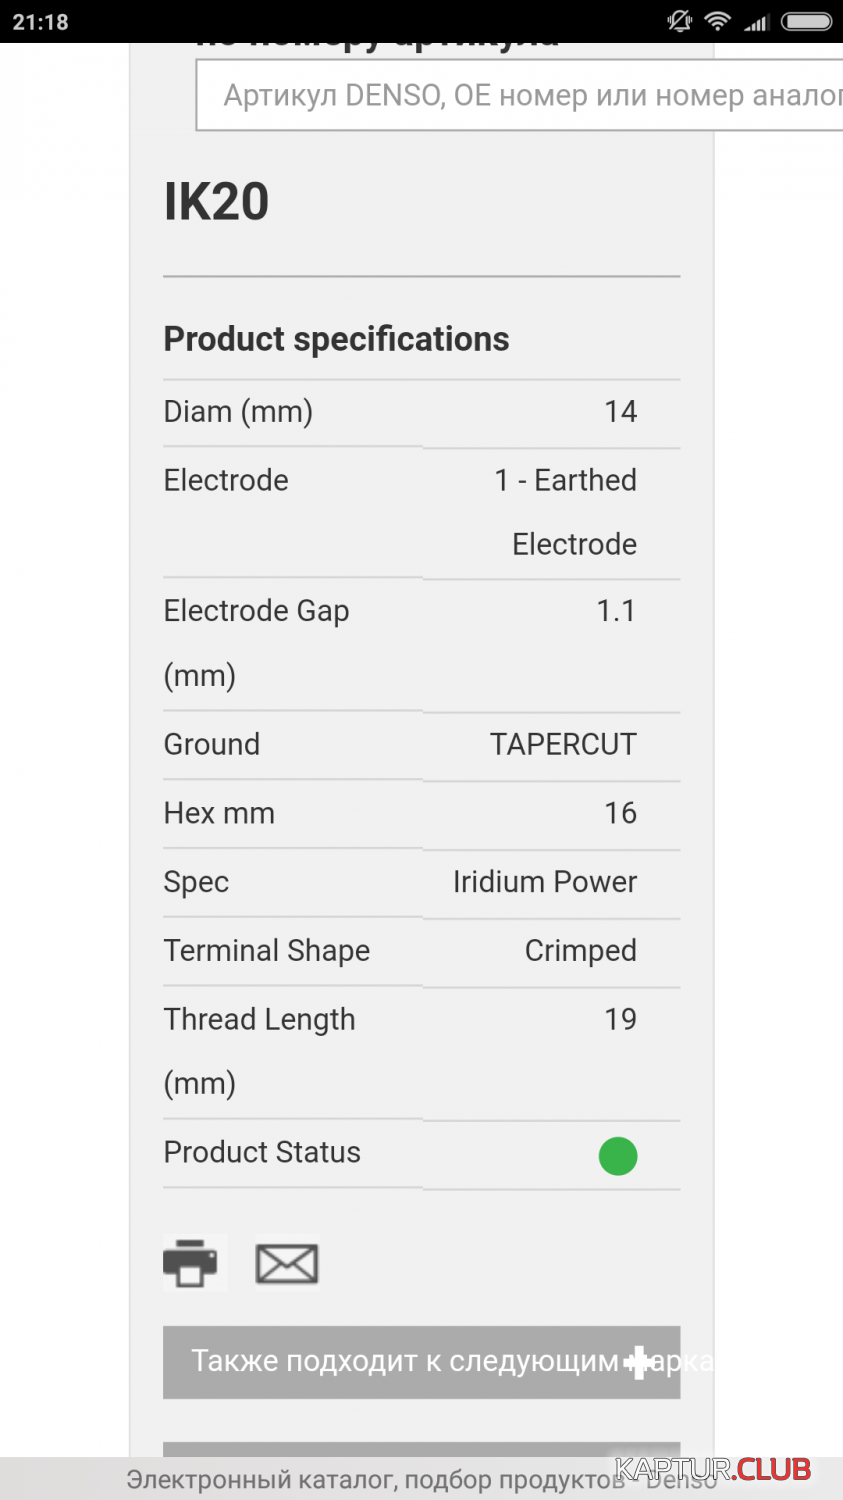The width and height of the screenshot is (843, 1500).
Task: Click the Electrode Gap row label
Action: pyautogui.click(x=256, y=611)
